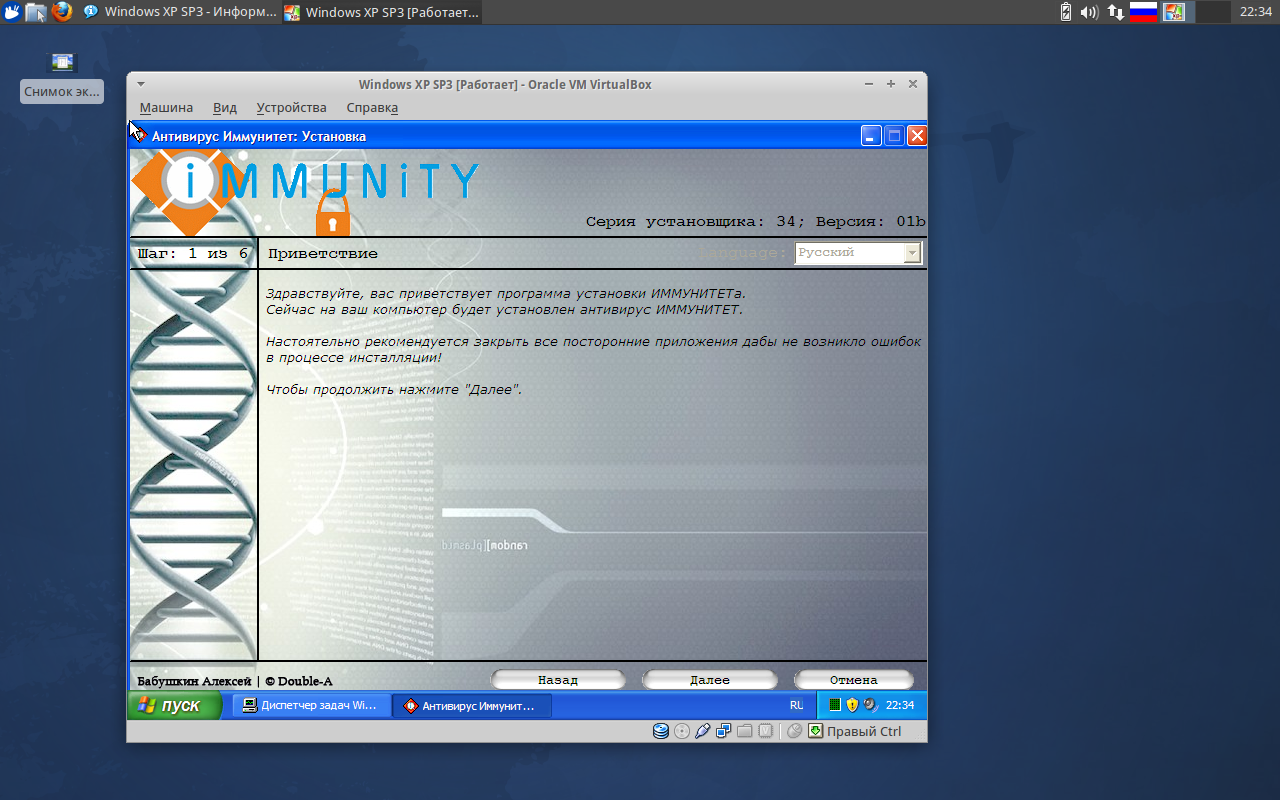This screenshot has height=800, width=1280.
Task: Select the screenshot file icon on desktop
Action: tap(63, 62)
